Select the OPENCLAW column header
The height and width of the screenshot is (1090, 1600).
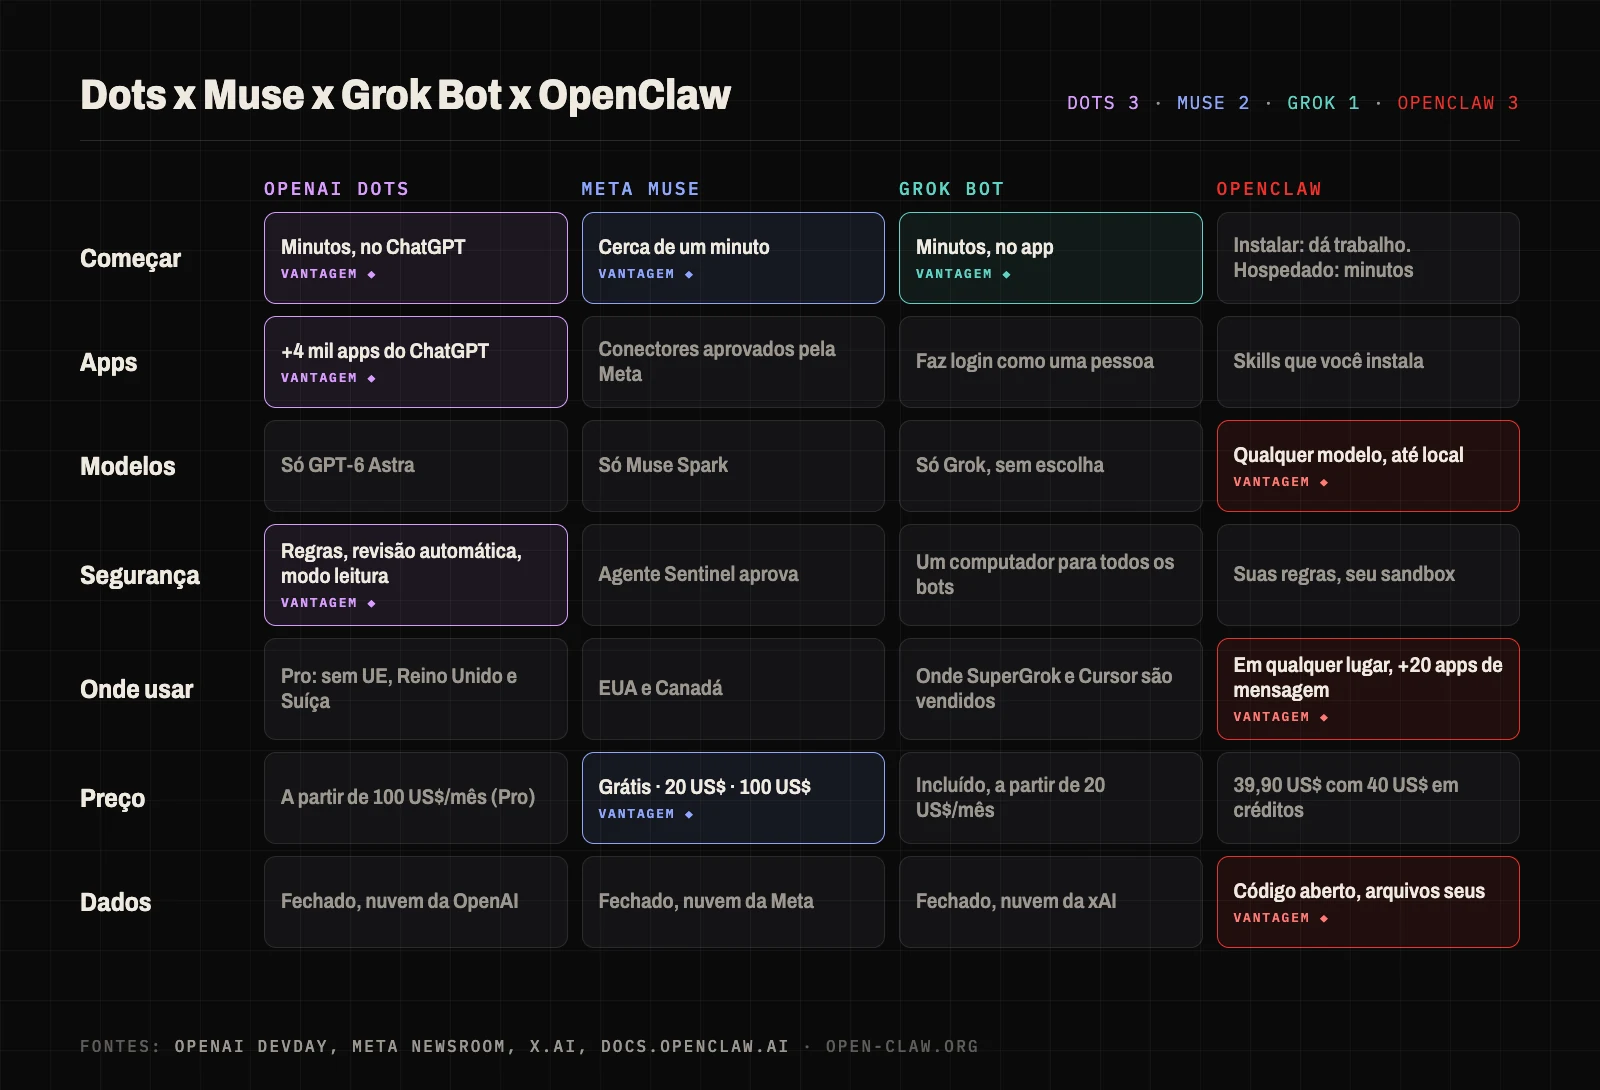coord(1269,189)
